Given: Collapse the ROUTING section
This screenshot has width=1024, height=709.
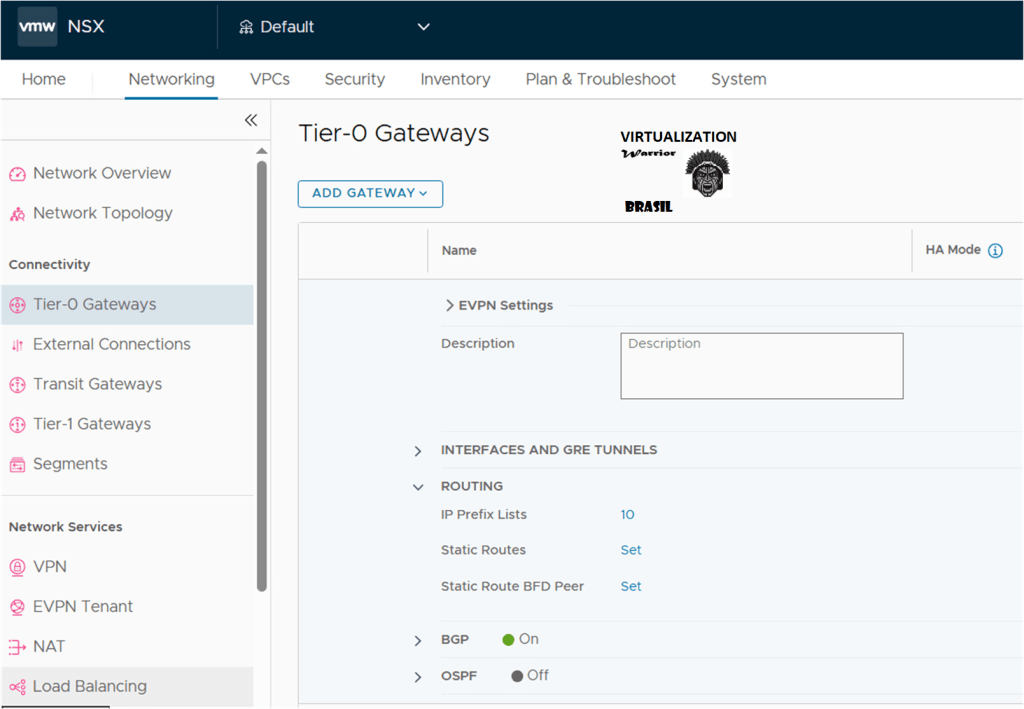Looking at the screenshot, I should click(x=418, y=487).
